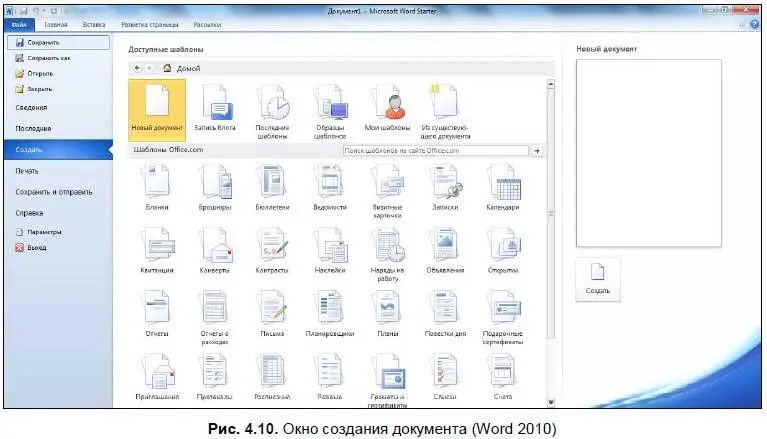Image resolution: width=767 pixels, height=439 pixels.
Task: Open the 'Вставка' ribbon tab
Action: 94,21
